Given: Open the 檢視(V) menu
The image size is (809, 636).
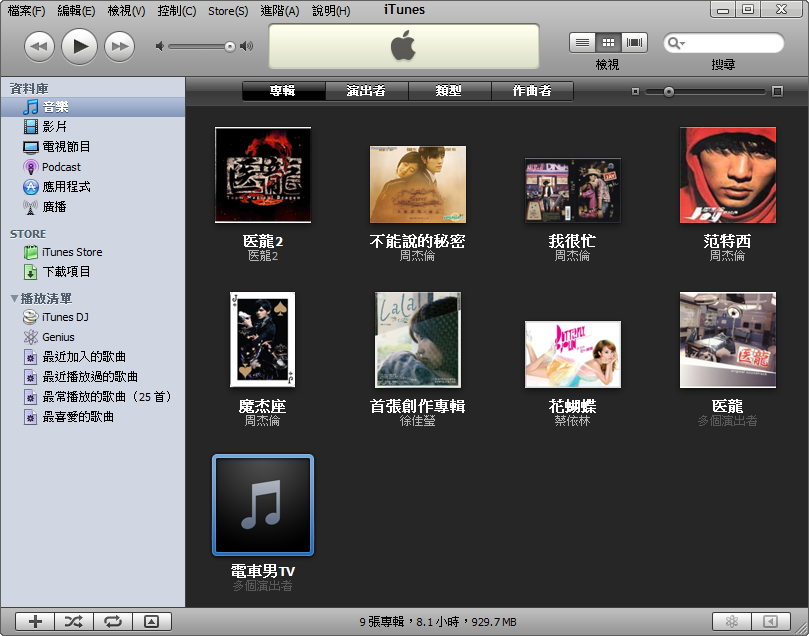Looking at the screenshot, I should (x=126, y=10).
